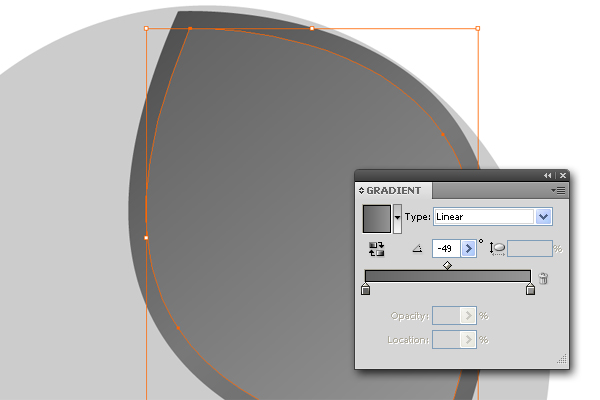Open the angle value dropdown arrow
Screen dimensions: 600x400
point(468,249)
